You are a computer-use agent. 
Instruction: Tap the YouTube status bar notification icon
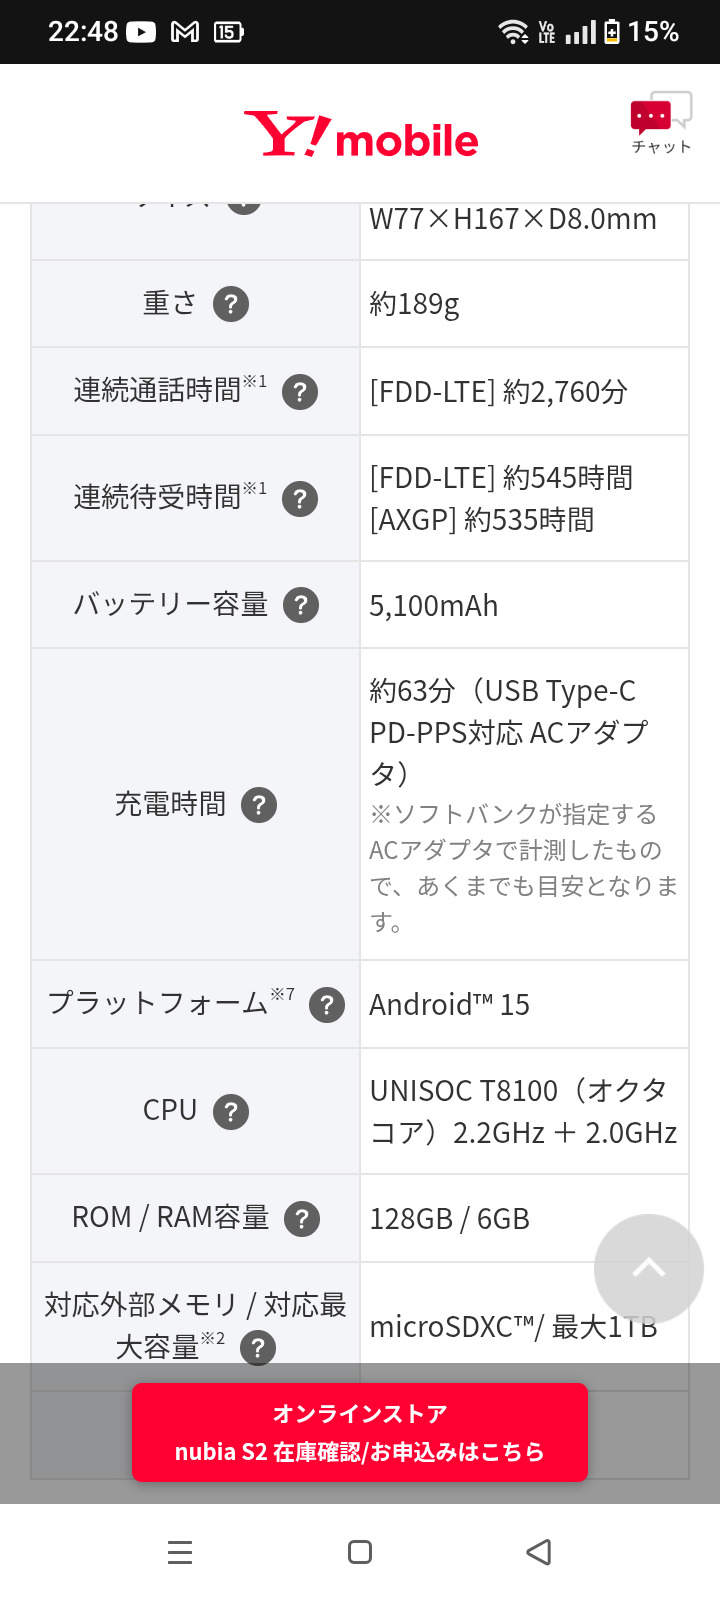141,32
